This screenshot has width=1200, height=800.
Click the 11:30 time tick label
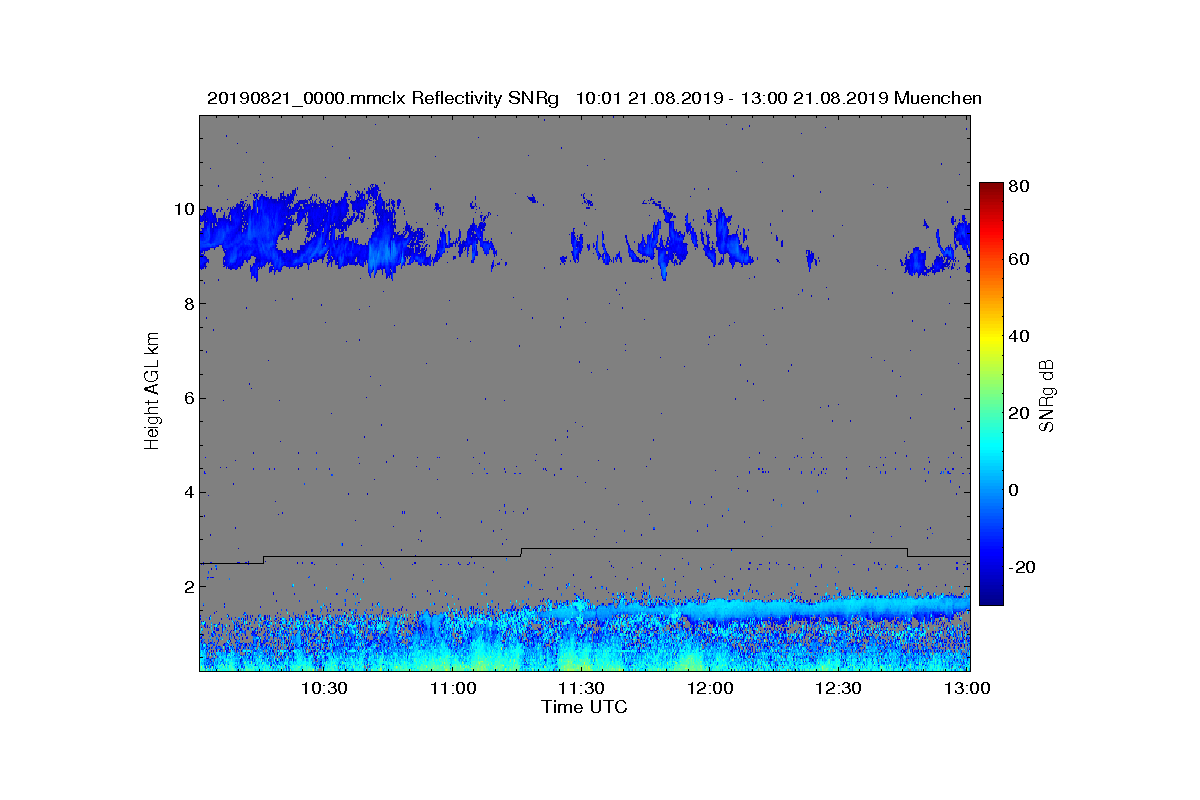click(x=581, y=689)
